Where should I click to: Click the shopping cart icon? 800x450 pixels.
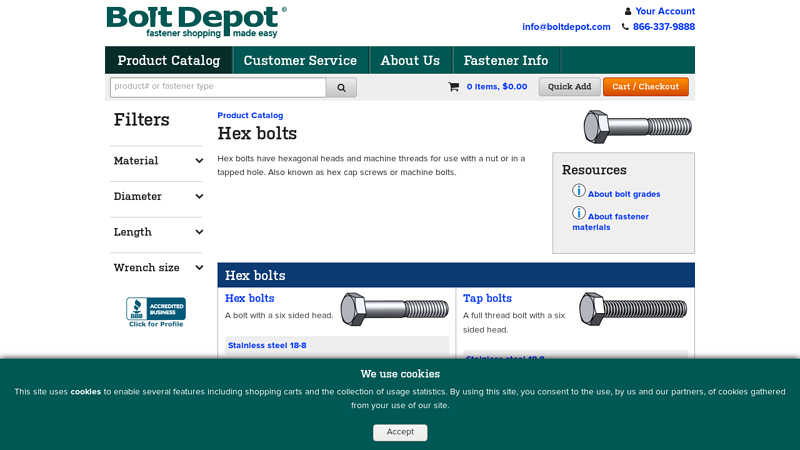pos(454,87)
